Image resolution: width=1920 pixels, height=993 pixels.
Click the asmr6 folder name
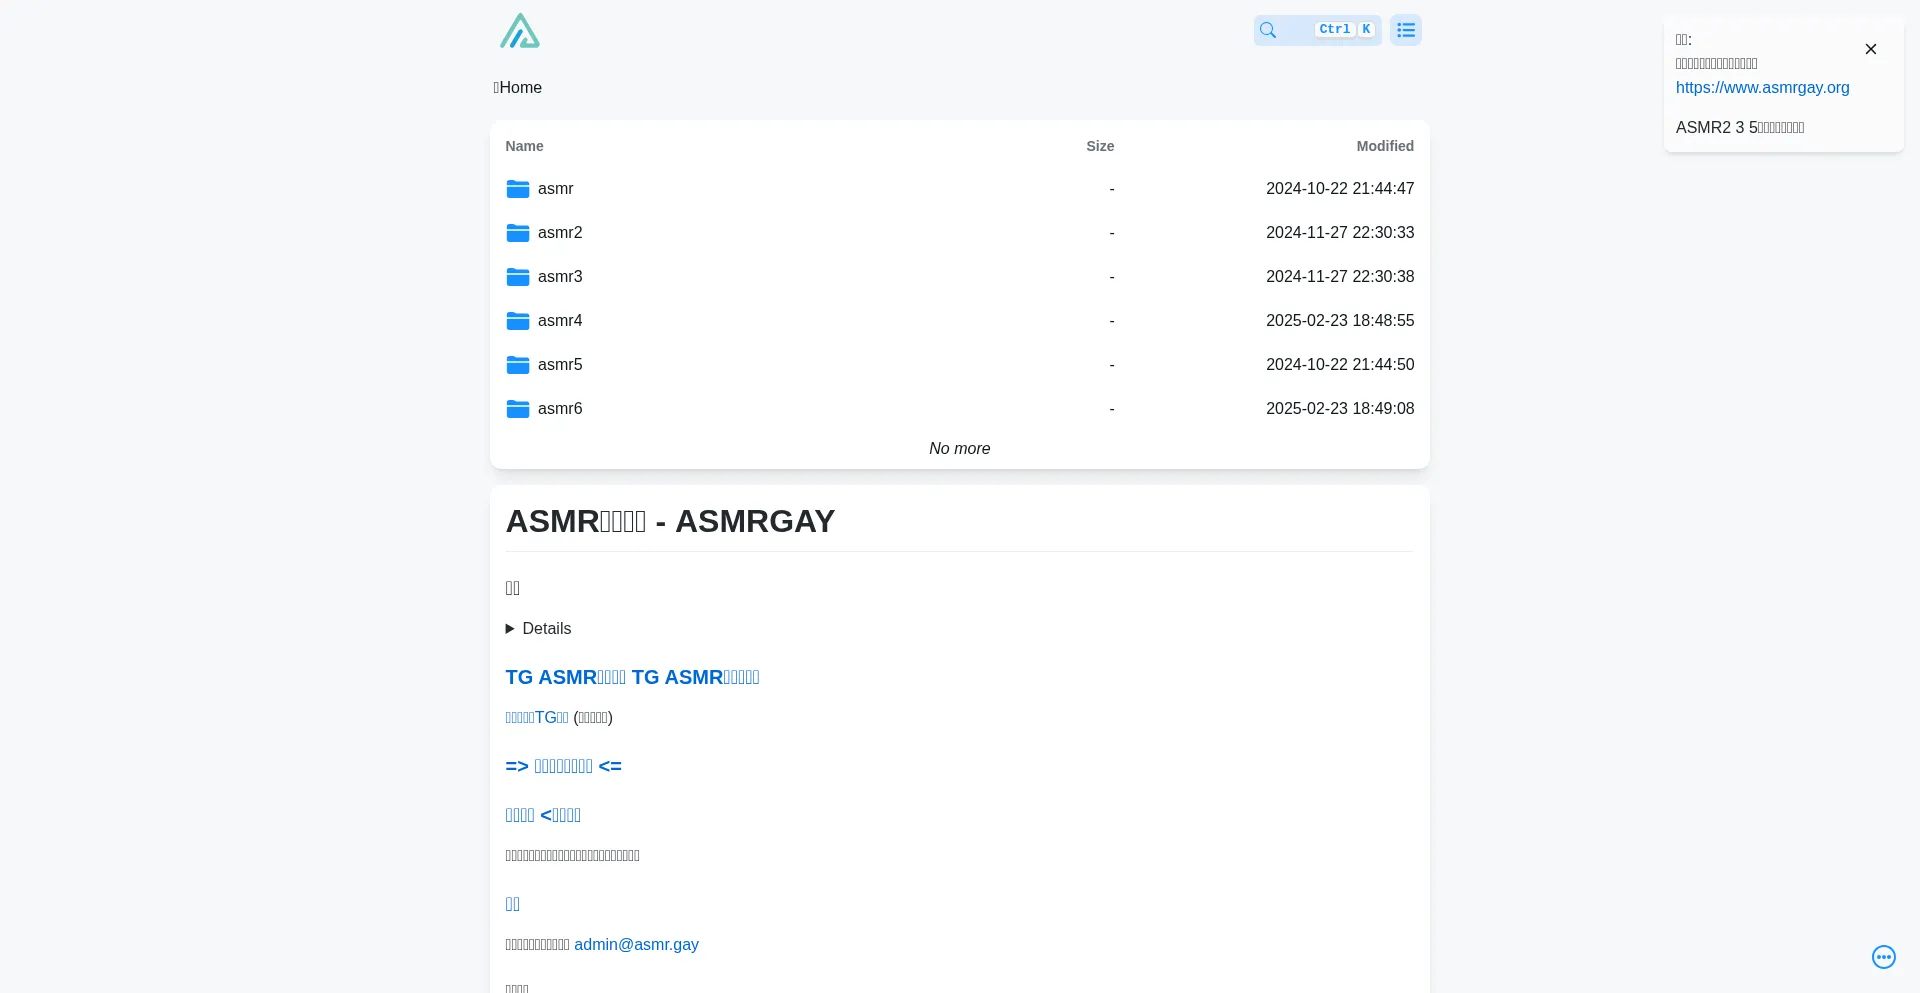[560, 409]
